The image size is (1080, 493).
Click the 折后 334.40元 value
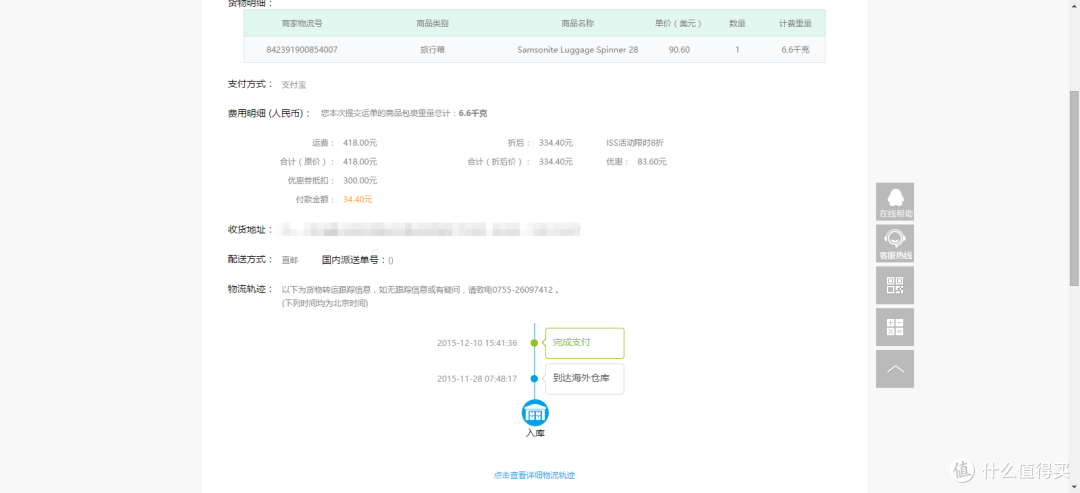pos(556,143)
